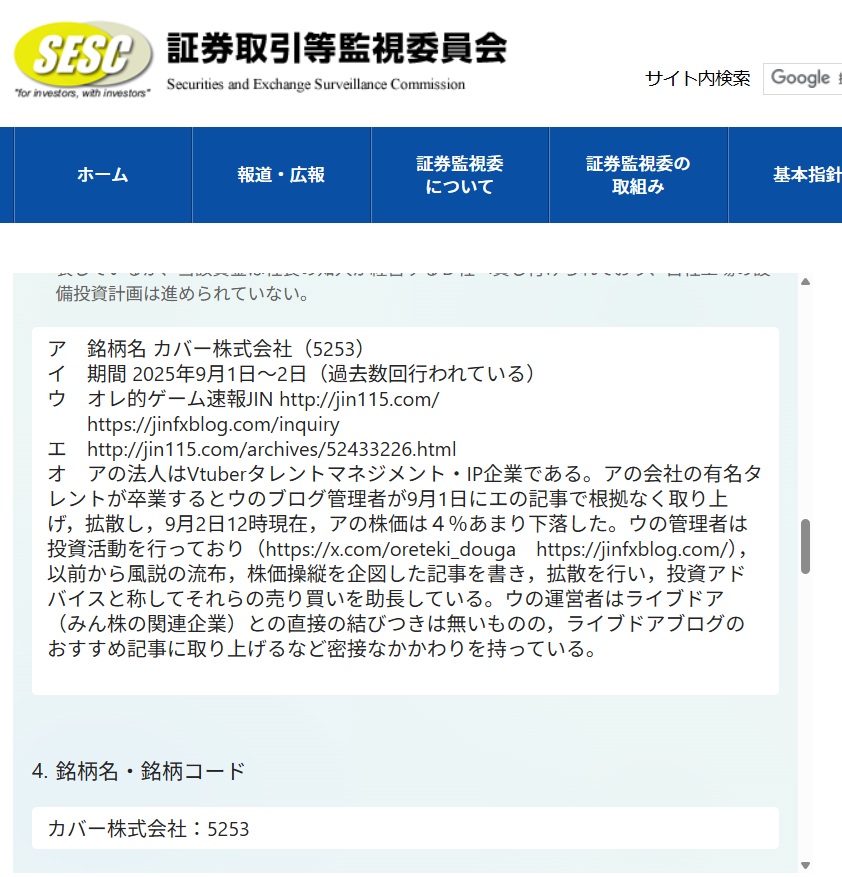Open the 報道・広報 menu

281,175
